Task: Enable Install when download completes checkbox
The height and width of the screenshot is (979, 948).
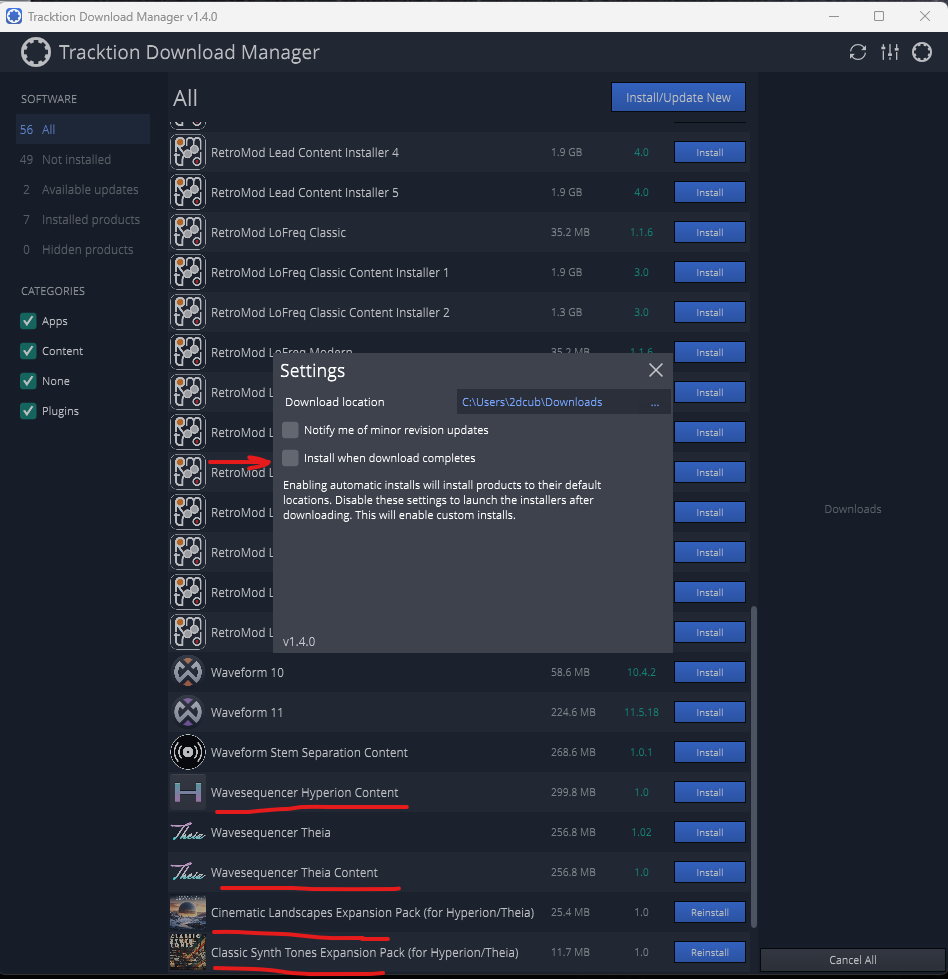Action: (x=290, y=458)
